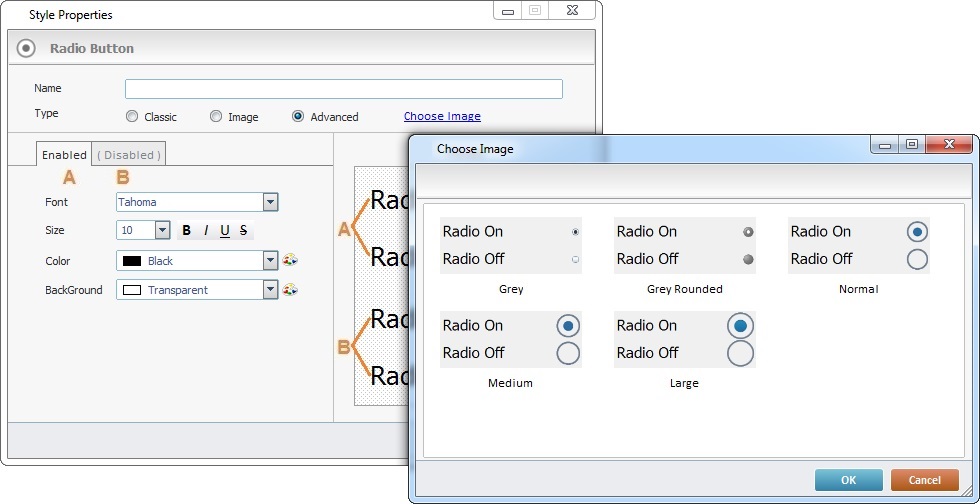
Task: Switch to the Disabled tab
Action: (128, 155)
